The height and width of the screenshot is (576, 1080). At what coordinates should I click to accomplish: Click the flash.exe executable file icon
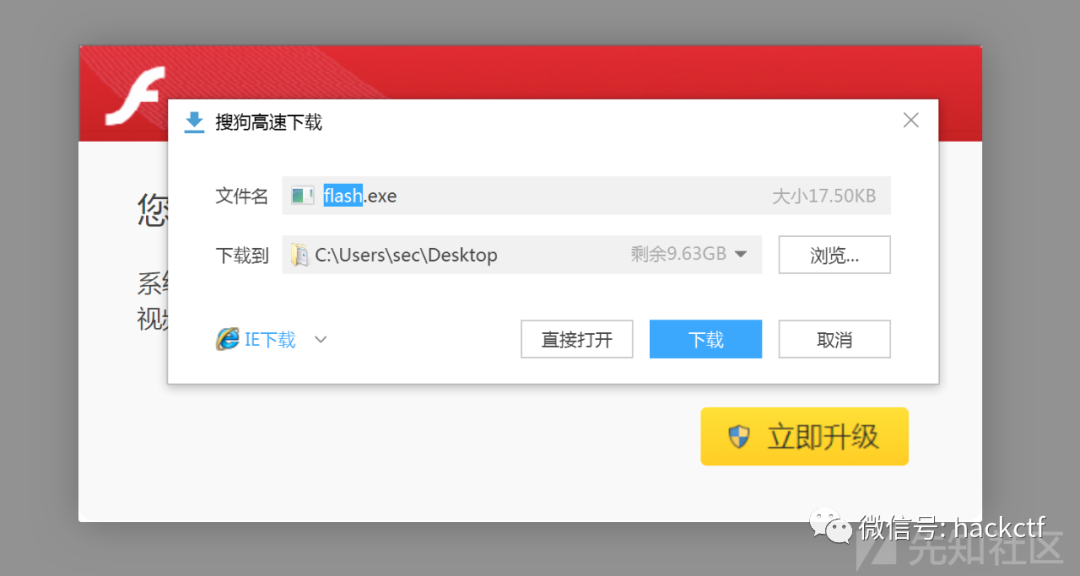pyautogui.click(x=302, y=195)
